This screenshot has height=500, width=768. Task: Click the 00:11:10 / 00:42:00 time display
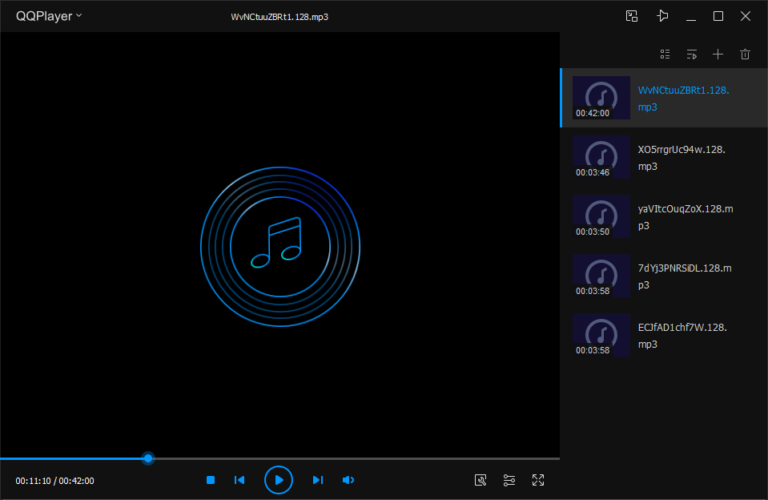click(x=55, y=481)
